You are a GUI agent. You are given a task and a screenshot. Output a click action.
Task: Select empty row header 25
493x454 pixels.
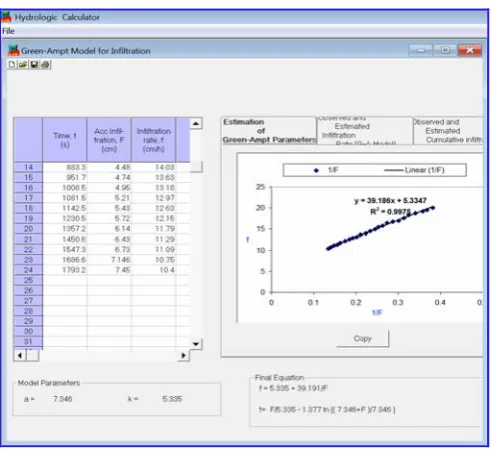coord(28,280)
